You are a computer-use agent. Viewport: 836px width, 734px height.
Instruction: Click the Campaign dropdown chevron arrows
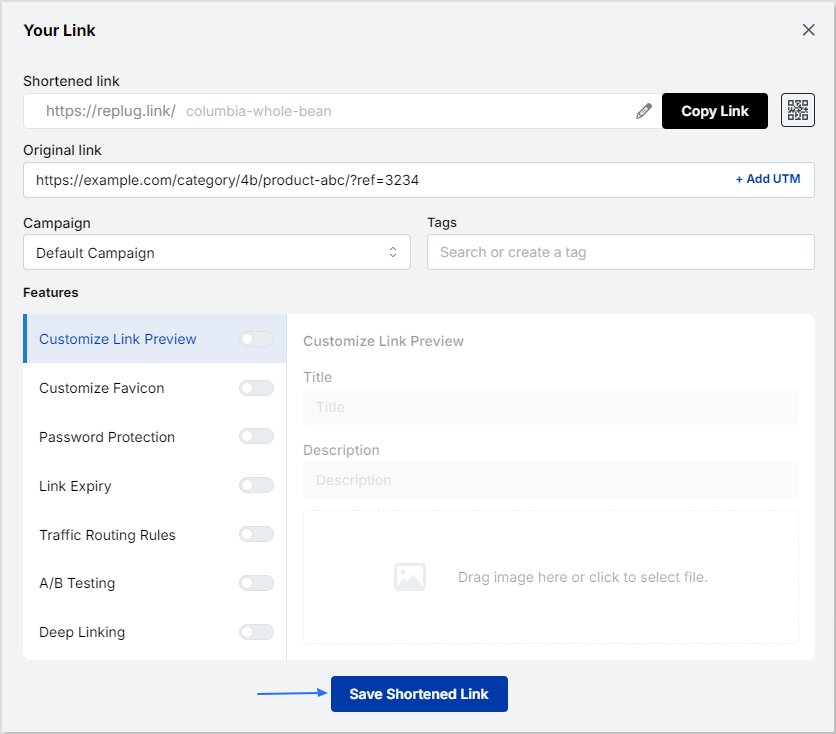tap(393, 252)
